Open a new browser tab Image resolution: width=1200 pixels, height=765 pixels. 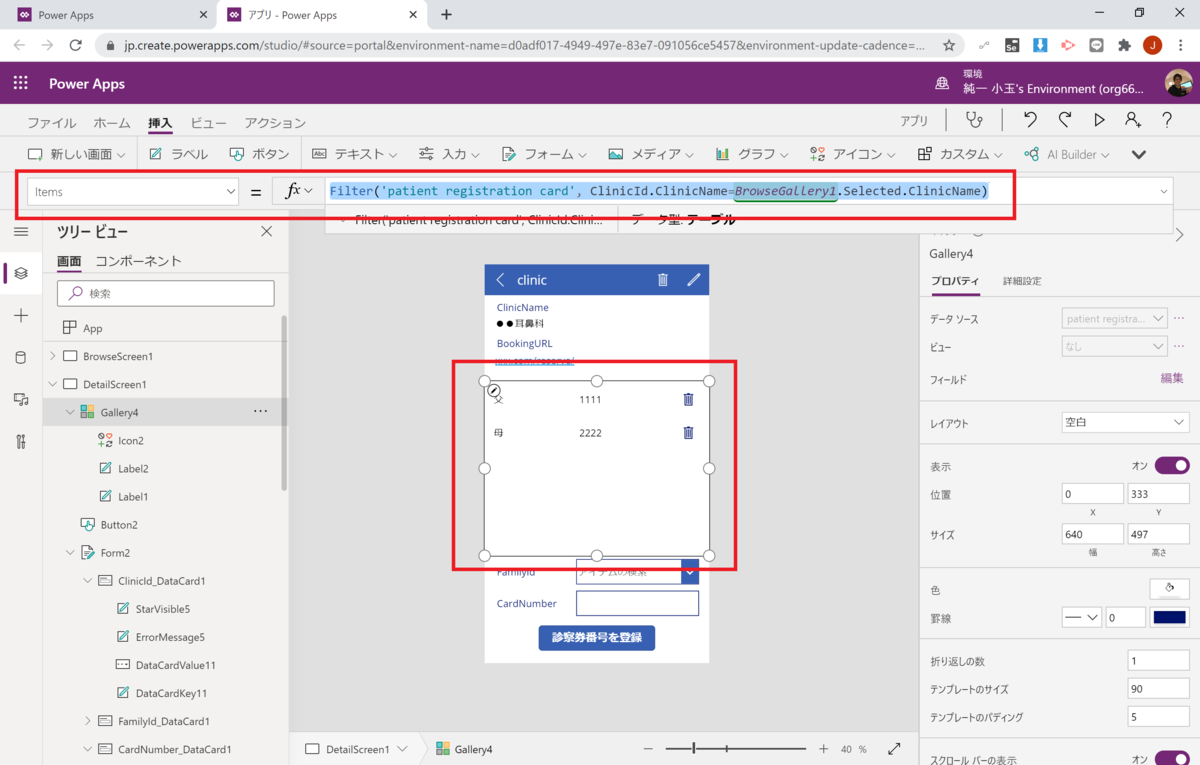click(446, 15)
